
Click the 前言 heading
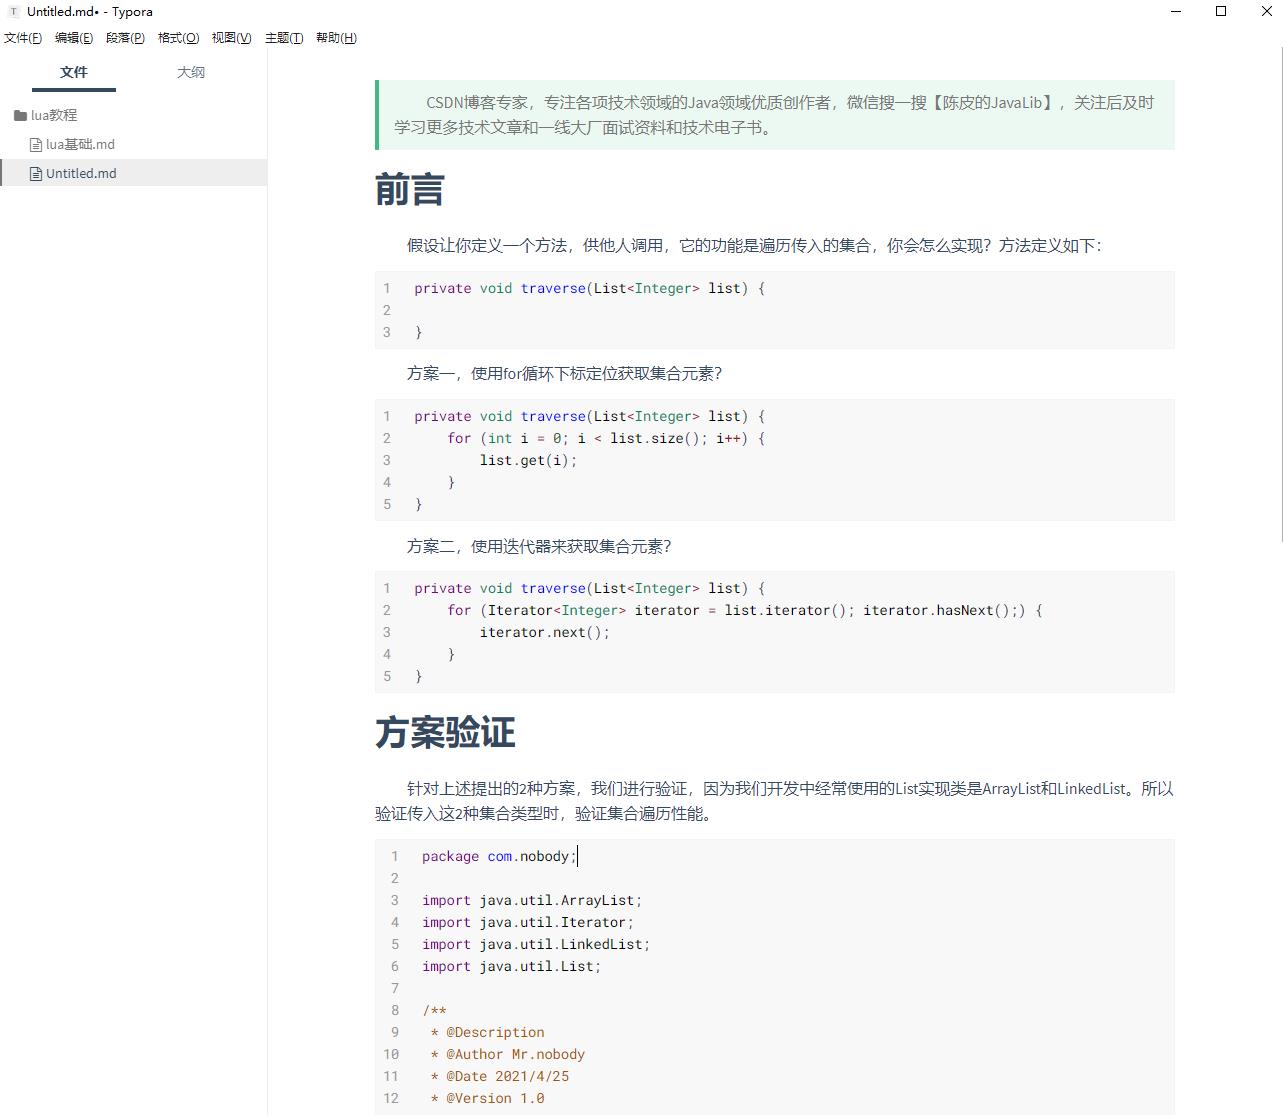coord(409,189)
